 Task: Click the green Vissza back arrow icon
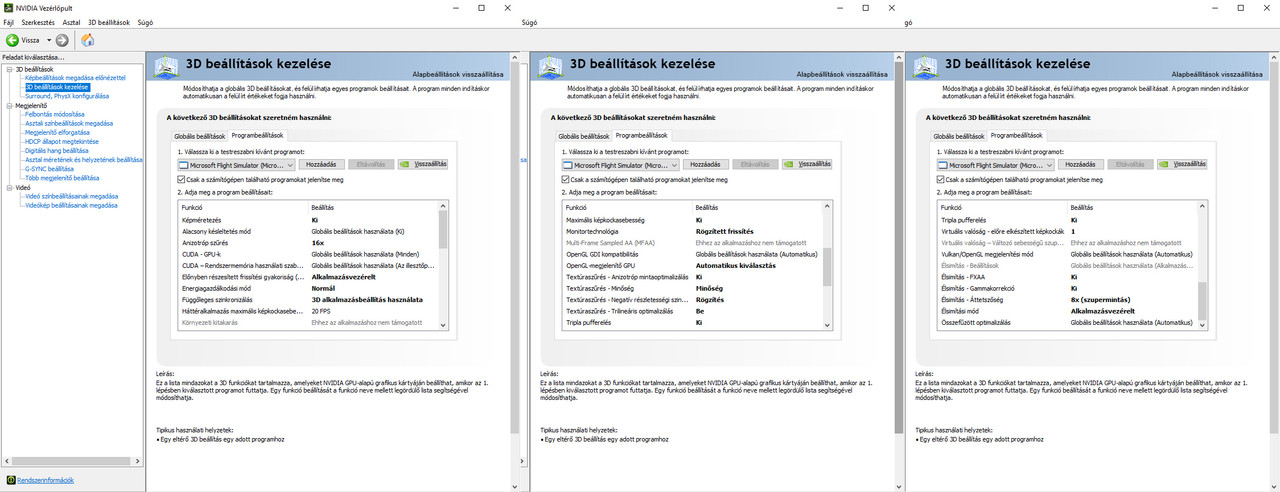click(12, 40)
